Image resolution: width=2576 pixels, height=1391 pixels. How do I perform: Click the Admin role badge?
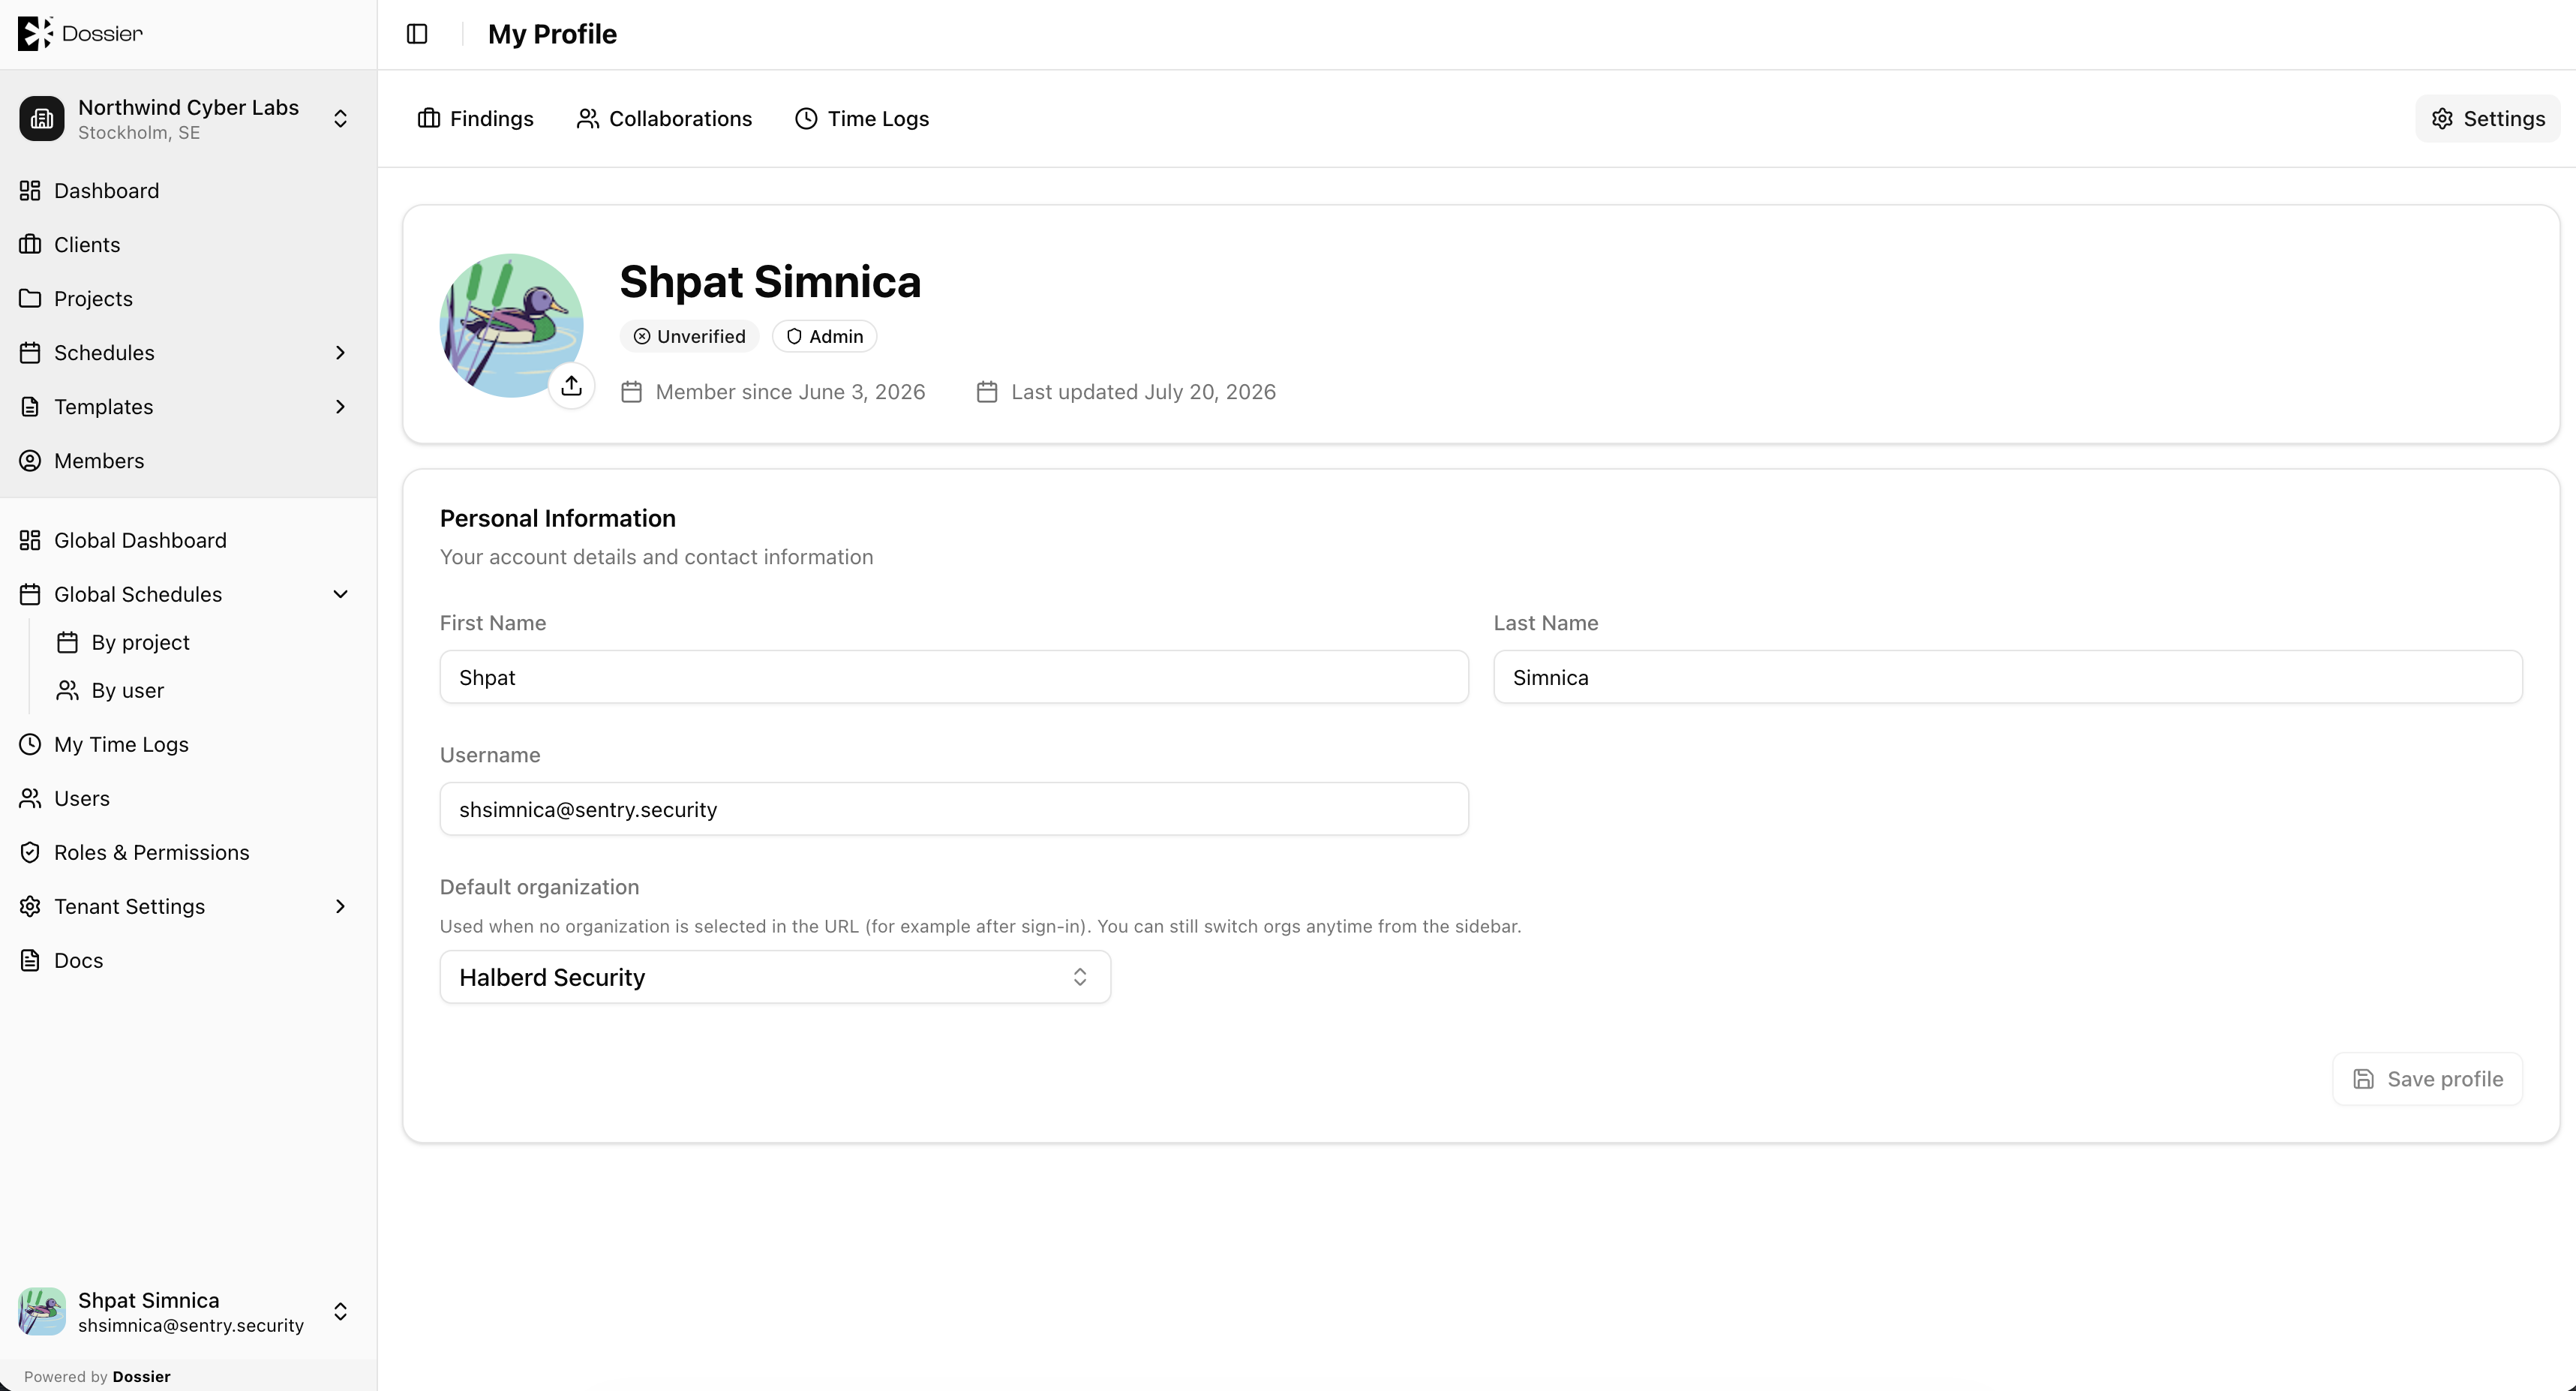[825, 336]
